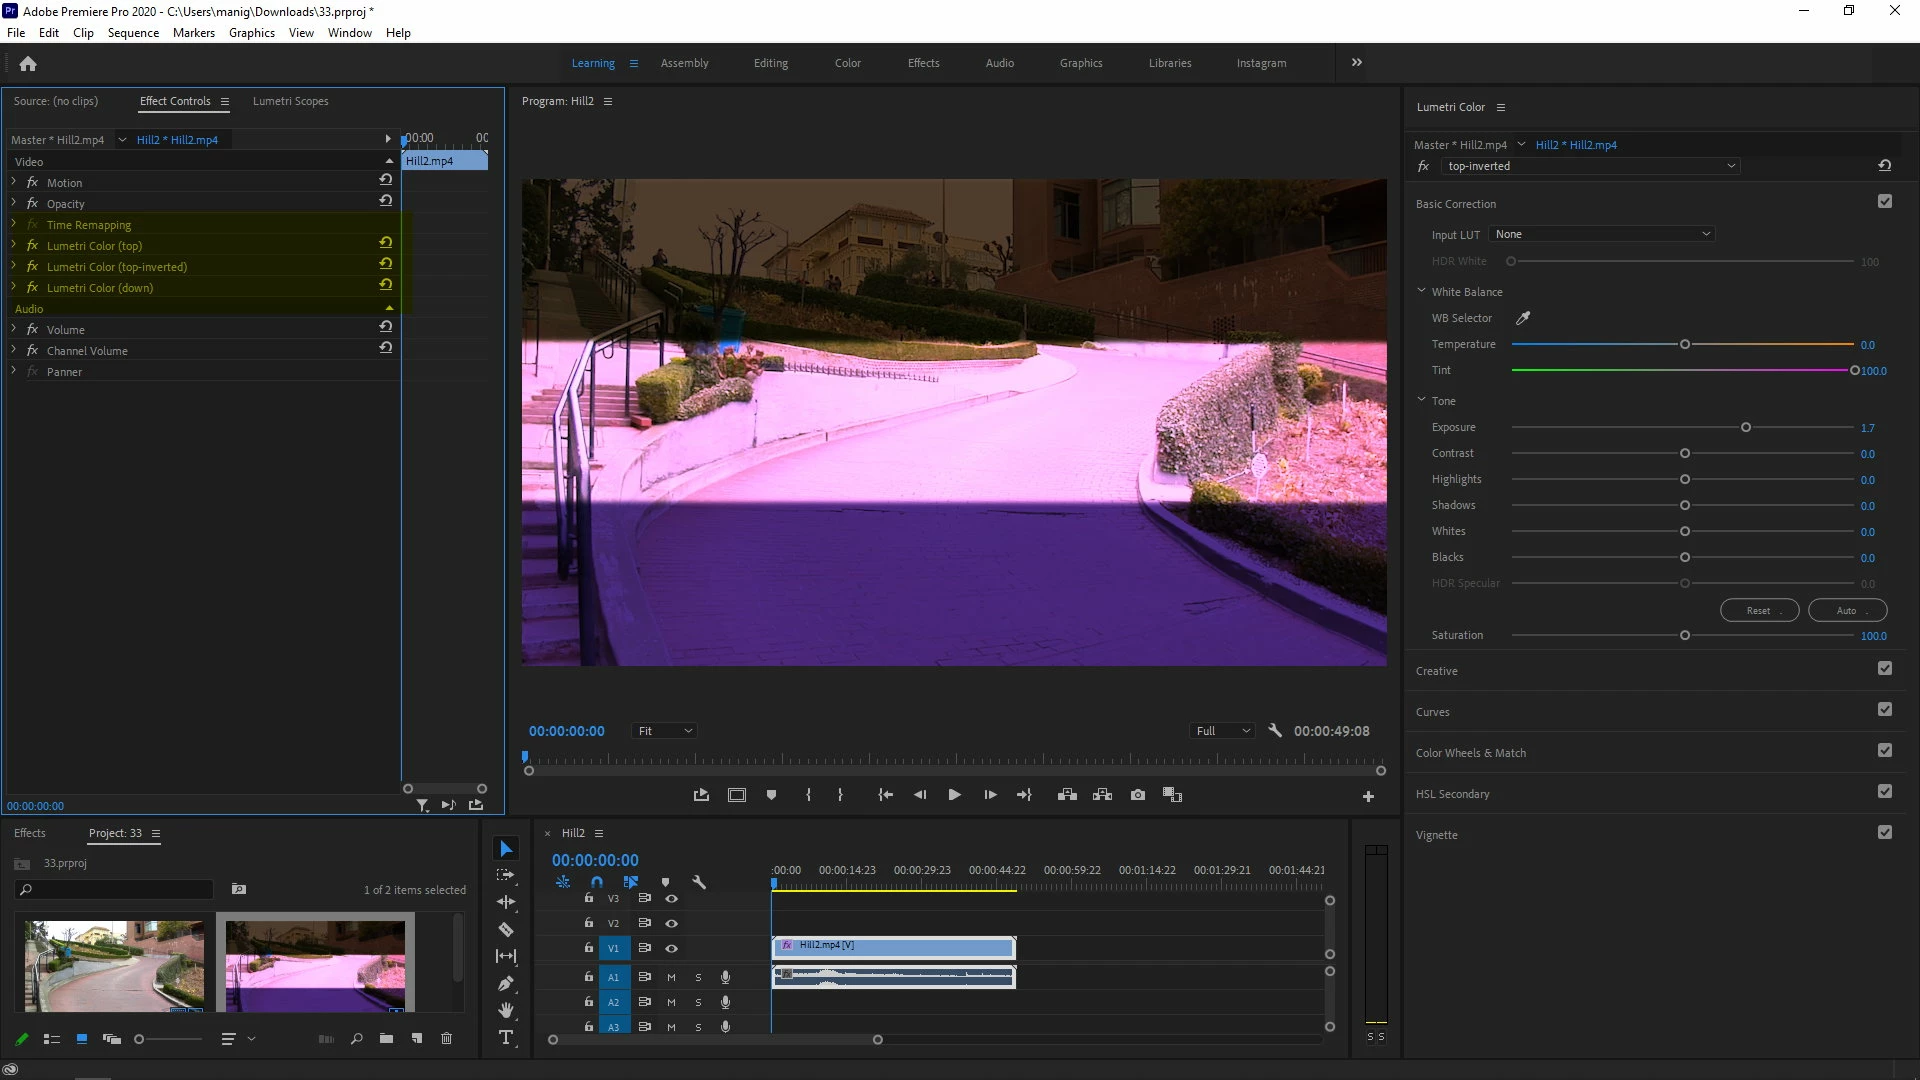Click the Exposure slider handle
The image size is (1920, 1080).
tap(1746, 427)
